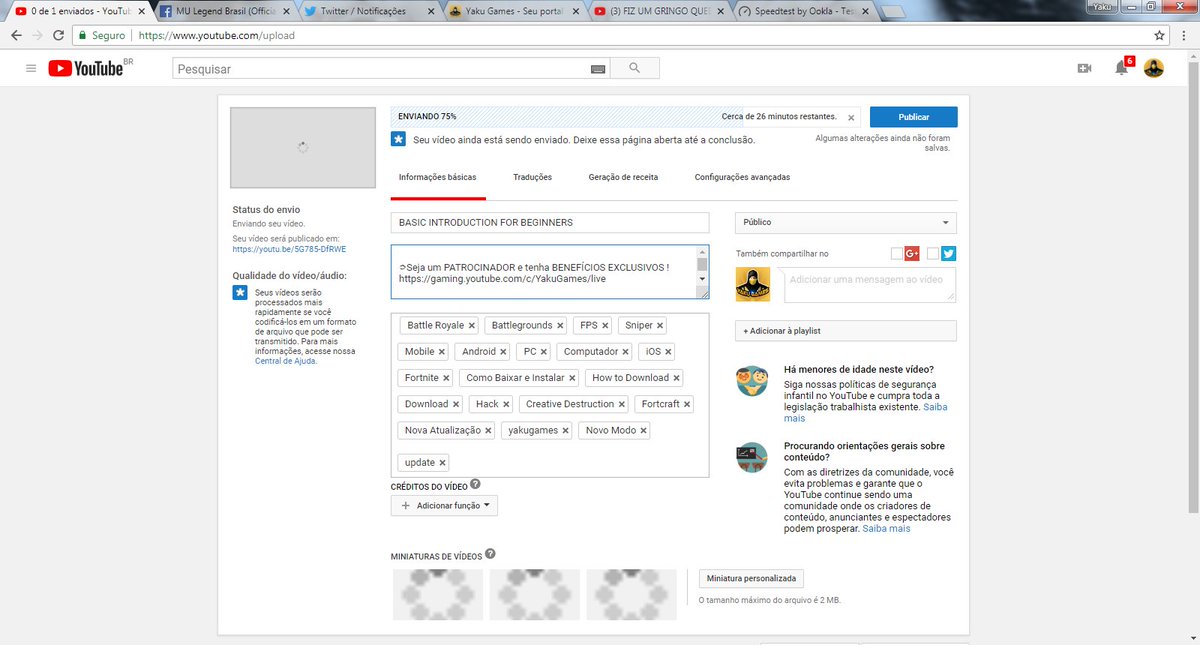This screenshot has width=1200, height=645.
Task: Remove the Novo Modo tag
Action: click(643, 430)
